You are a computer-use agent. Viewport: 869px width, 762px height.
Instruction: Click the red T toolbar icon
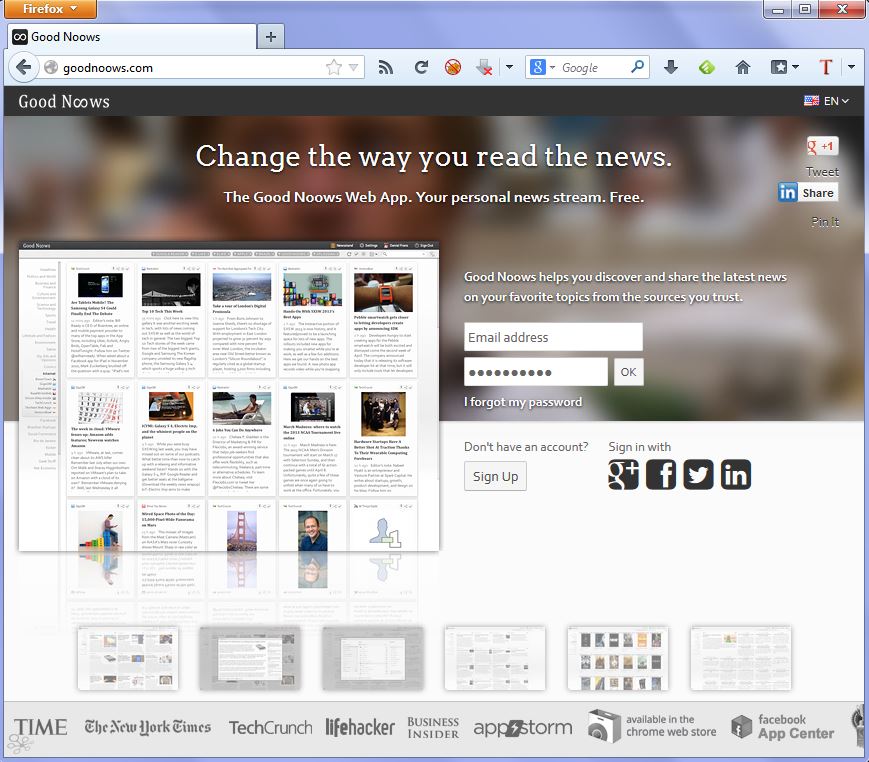pyautogui.click(x=826, y=68)
